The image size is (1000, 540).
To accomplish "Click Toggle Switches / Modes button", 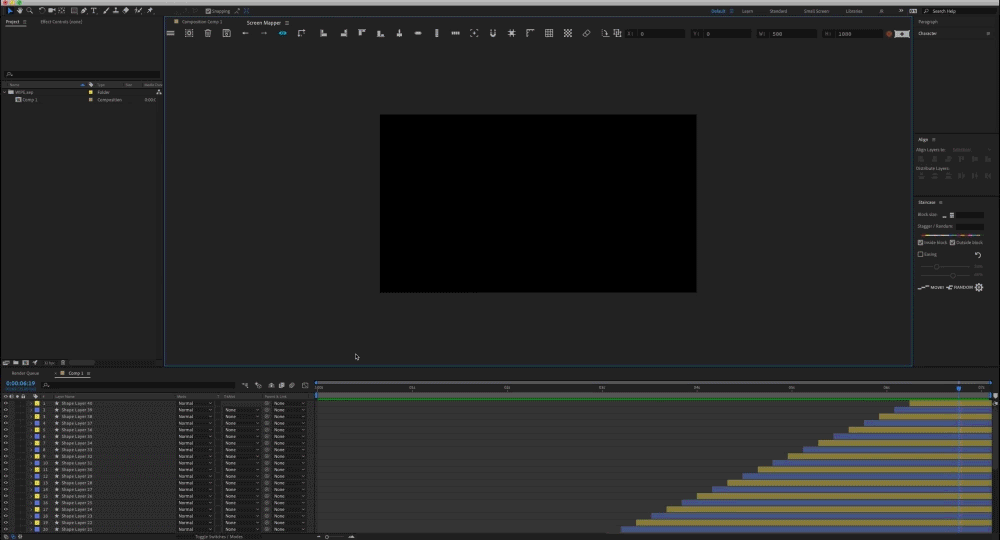I will click(x=218, y=537).
